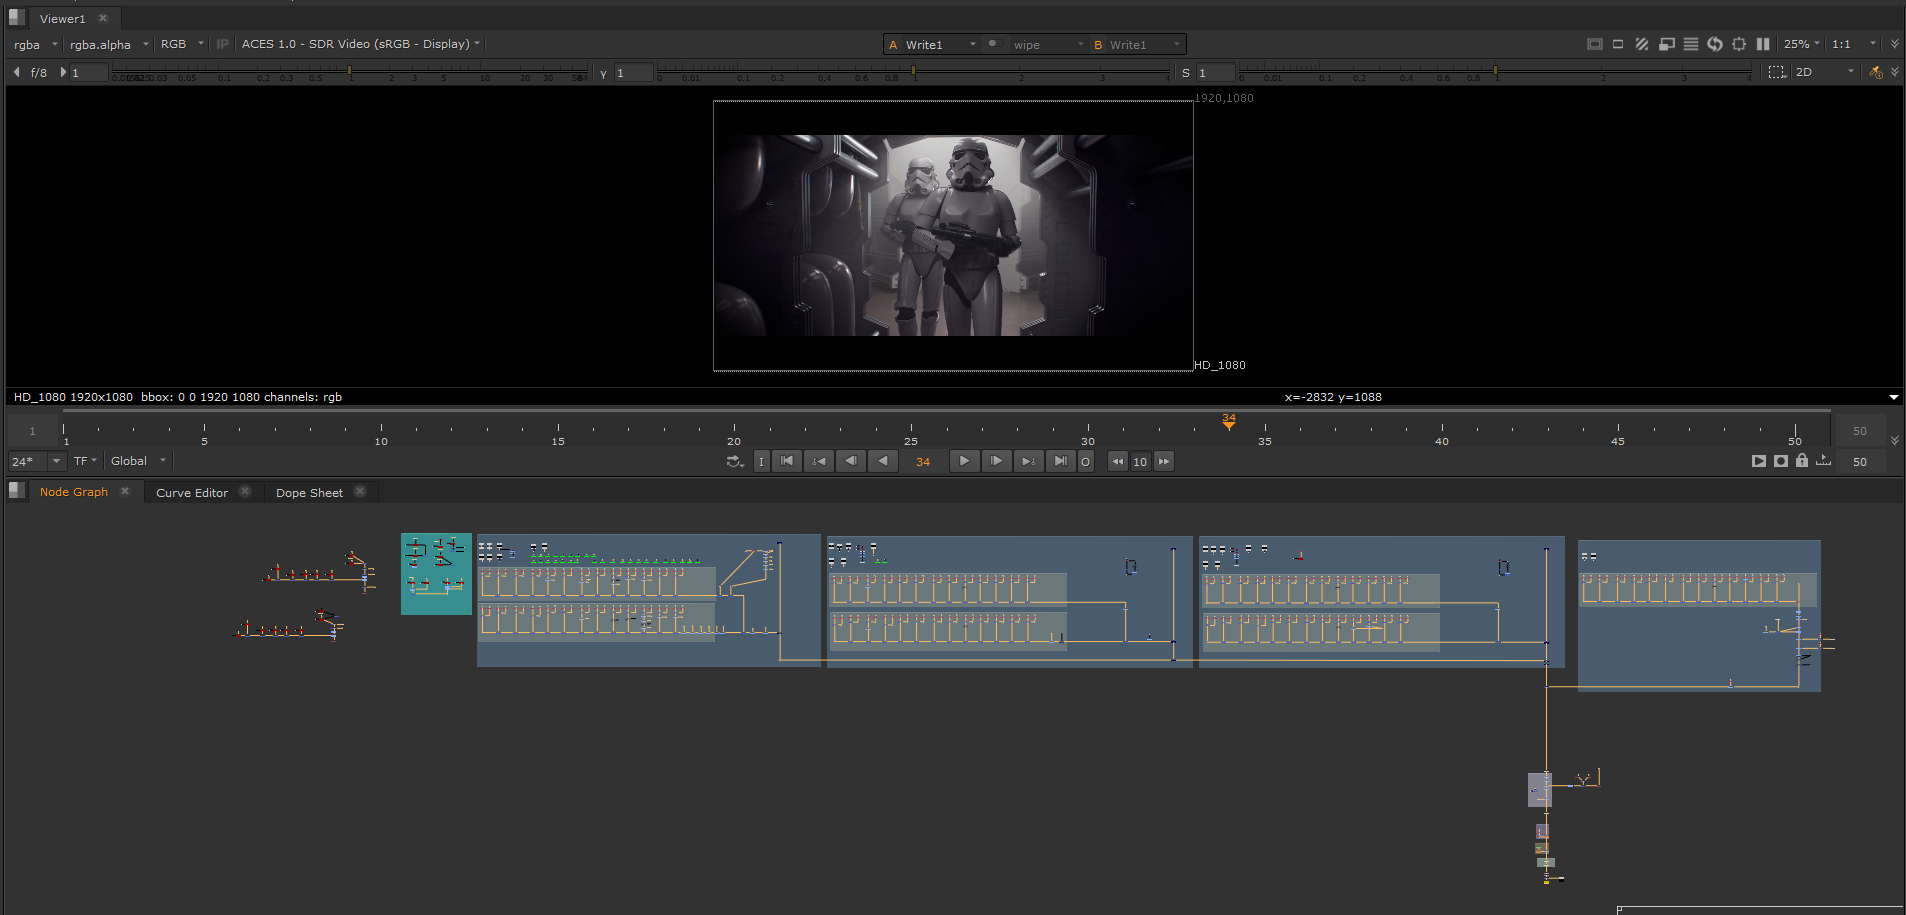Click the horizontal lines full-frame processing icon
Image resolution: width=1906 pixels, height=915 pixels.
[1691, 44]
